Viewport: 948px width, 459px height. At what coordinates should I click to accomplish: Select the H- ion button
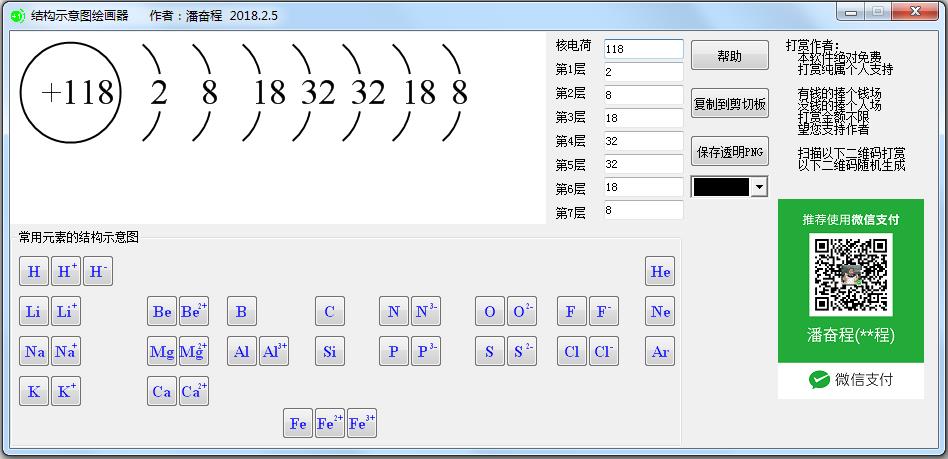click(x=98, y=272)
